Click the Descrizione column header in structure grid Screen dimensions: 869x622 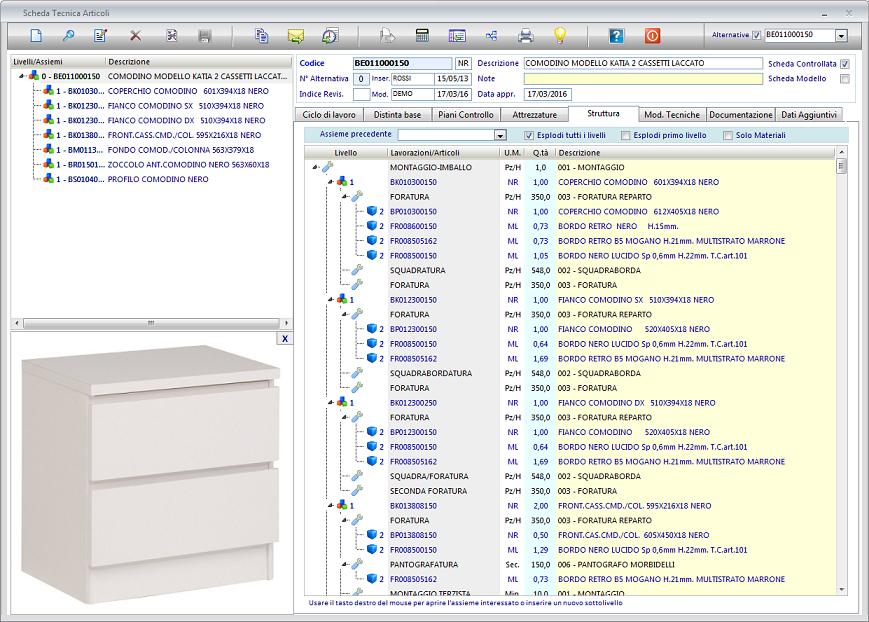tap(695, 152)
